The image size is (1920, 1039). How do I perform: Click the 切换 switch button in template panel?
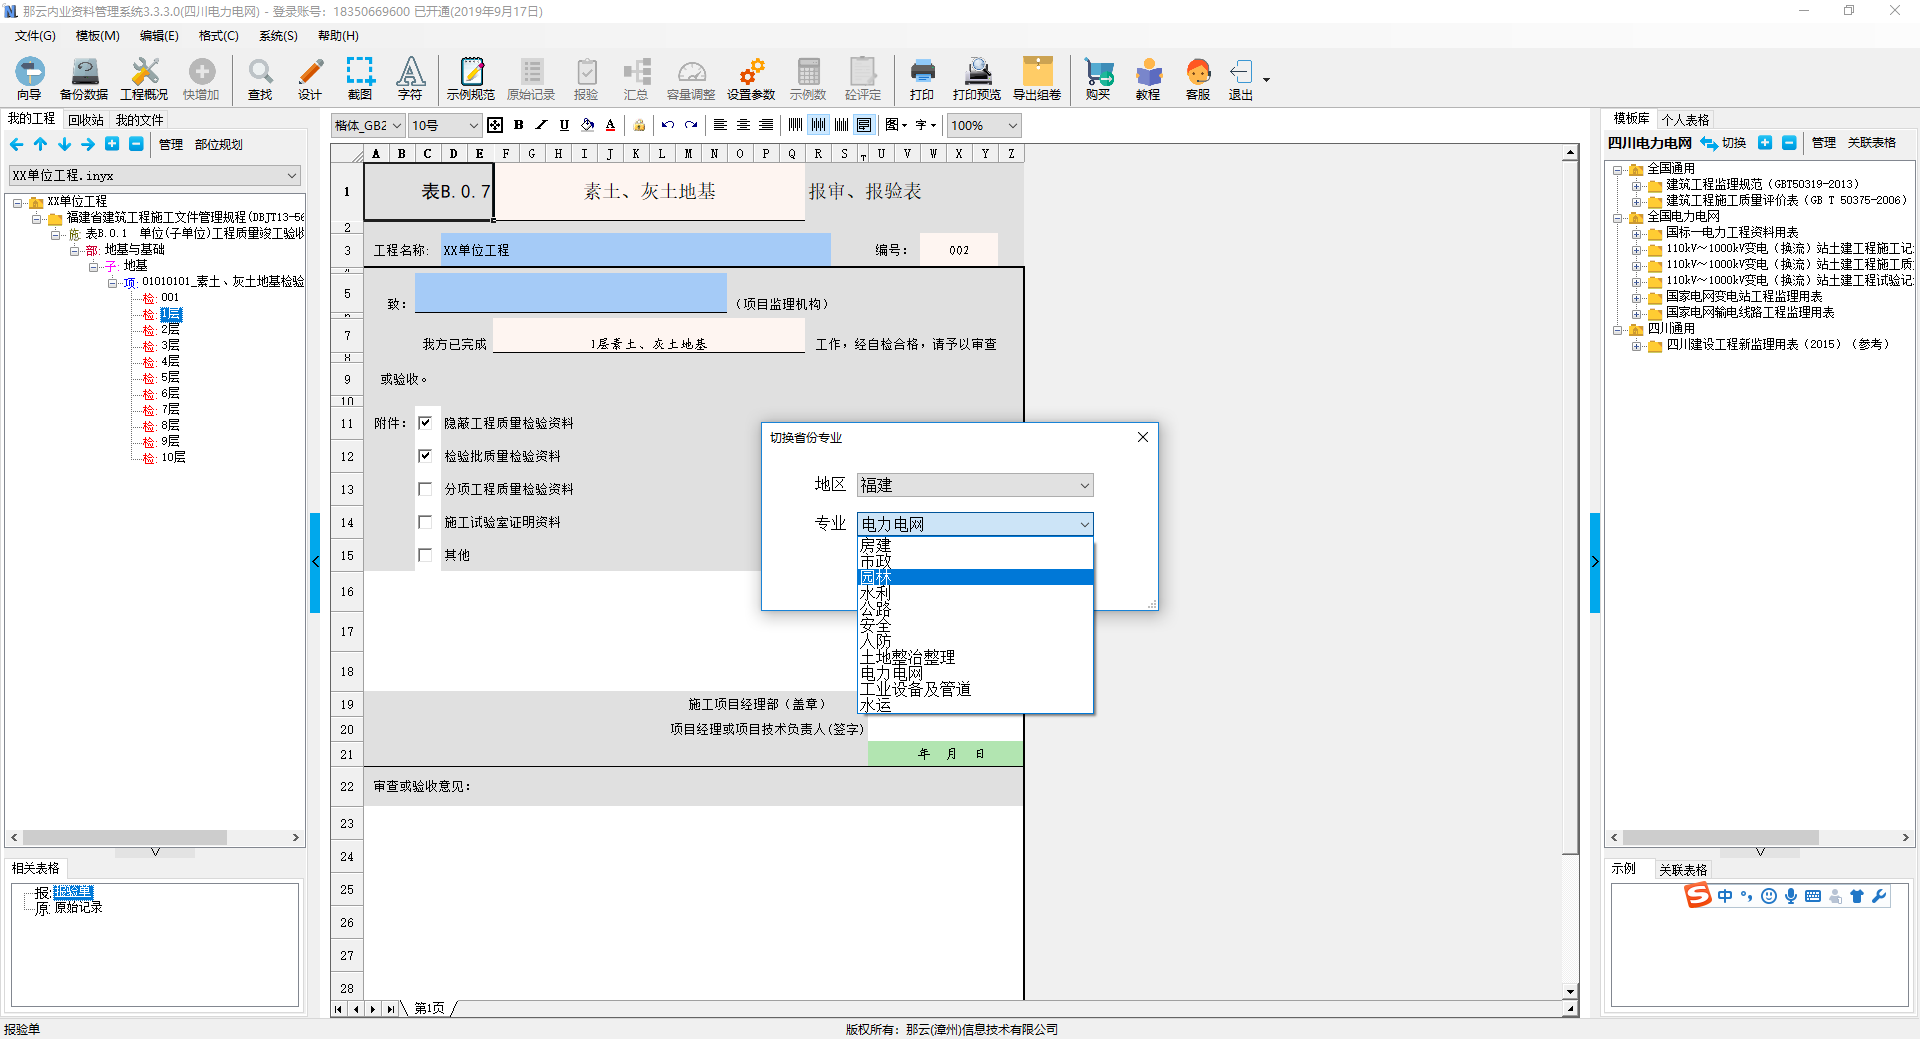click(x=1724, y=143)
